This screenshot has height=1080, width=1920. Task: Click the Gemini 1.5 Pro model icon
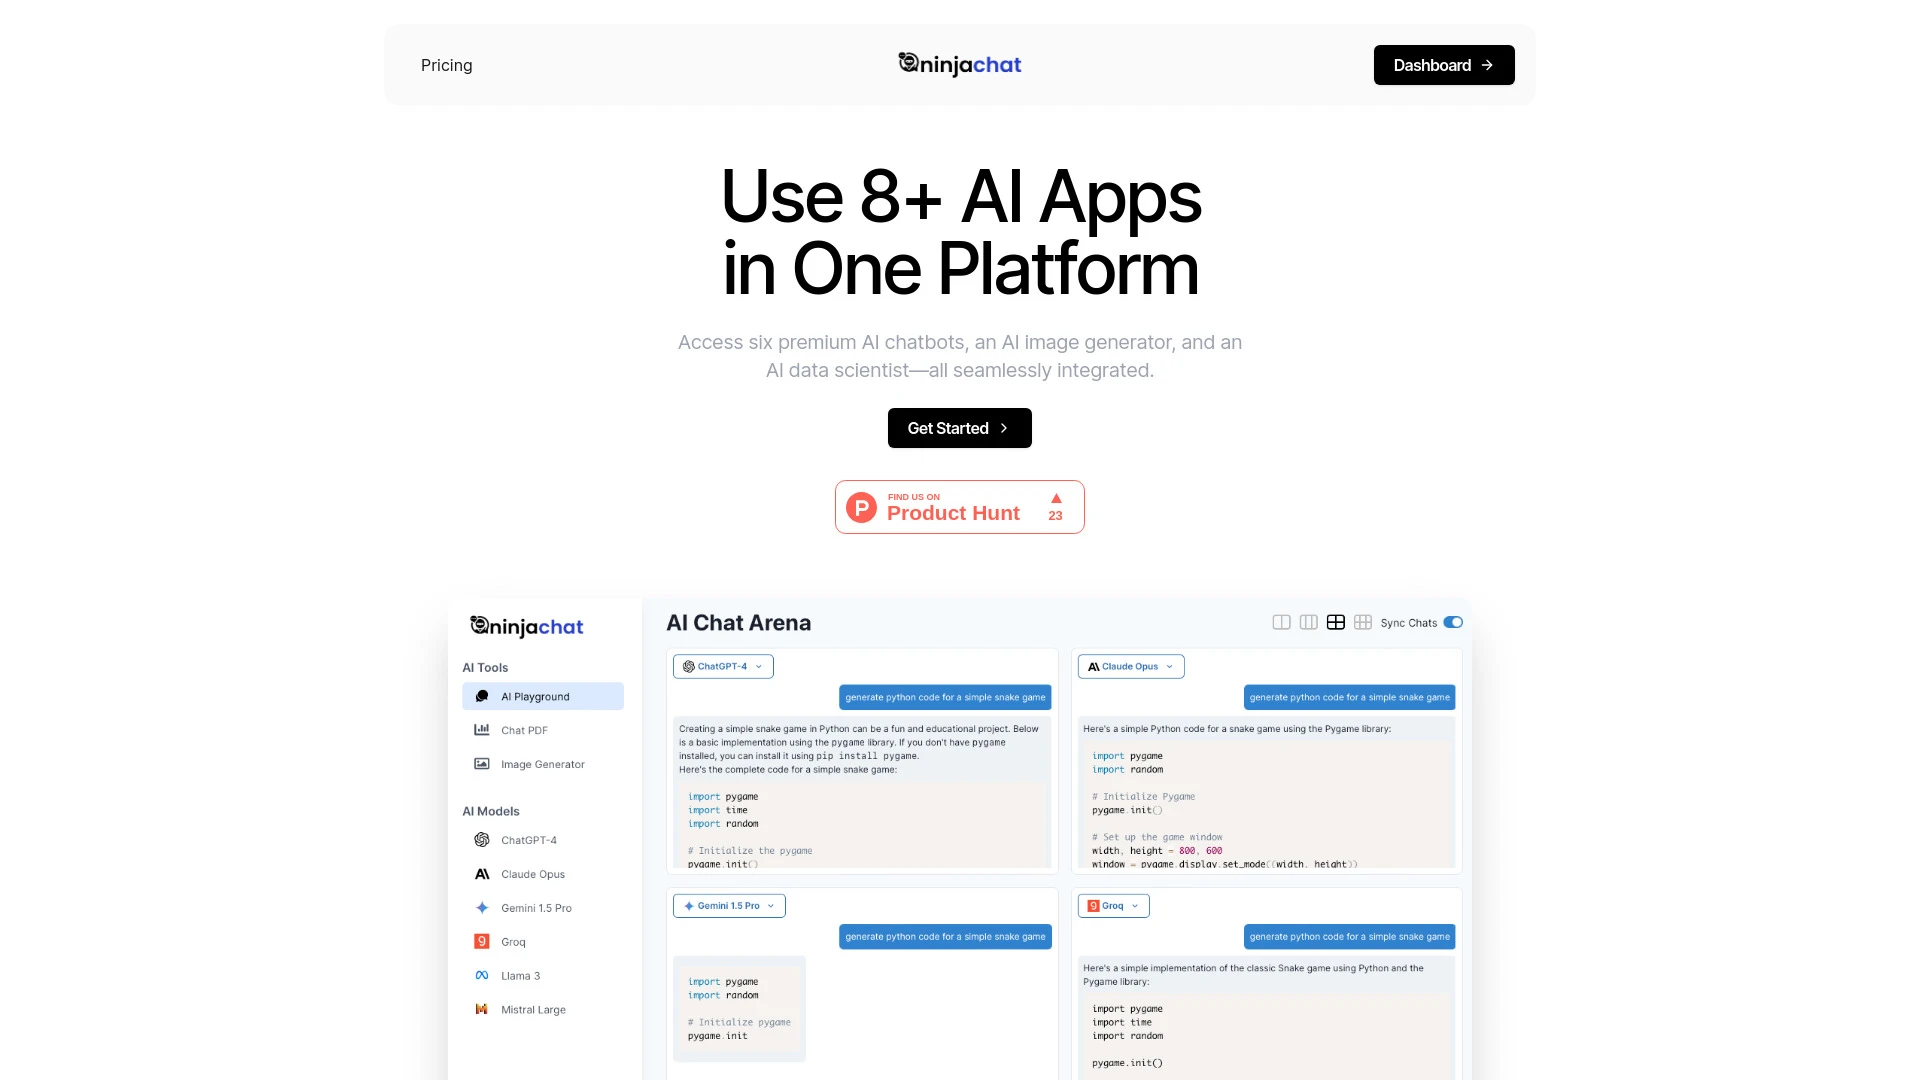(x=481, y=907)
